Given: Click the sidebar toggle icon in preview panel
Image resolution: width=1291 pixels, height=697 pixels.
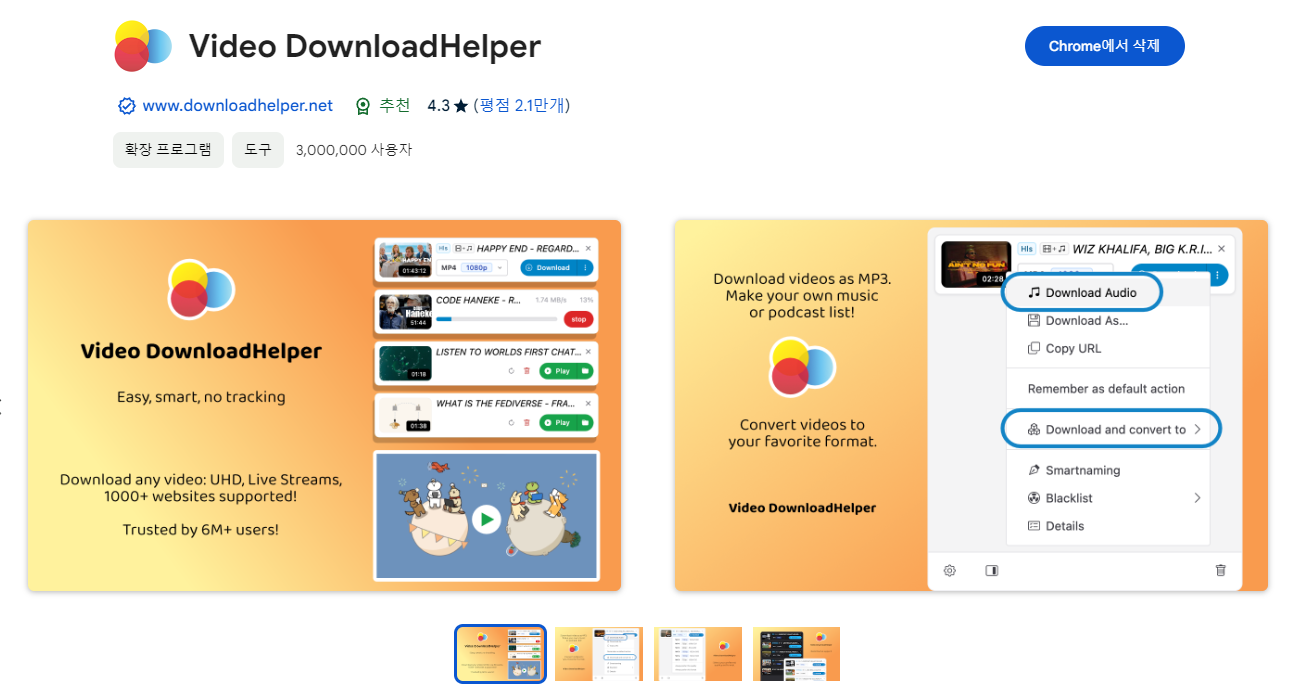Looking at the screenshot, I should pos(992,570).
